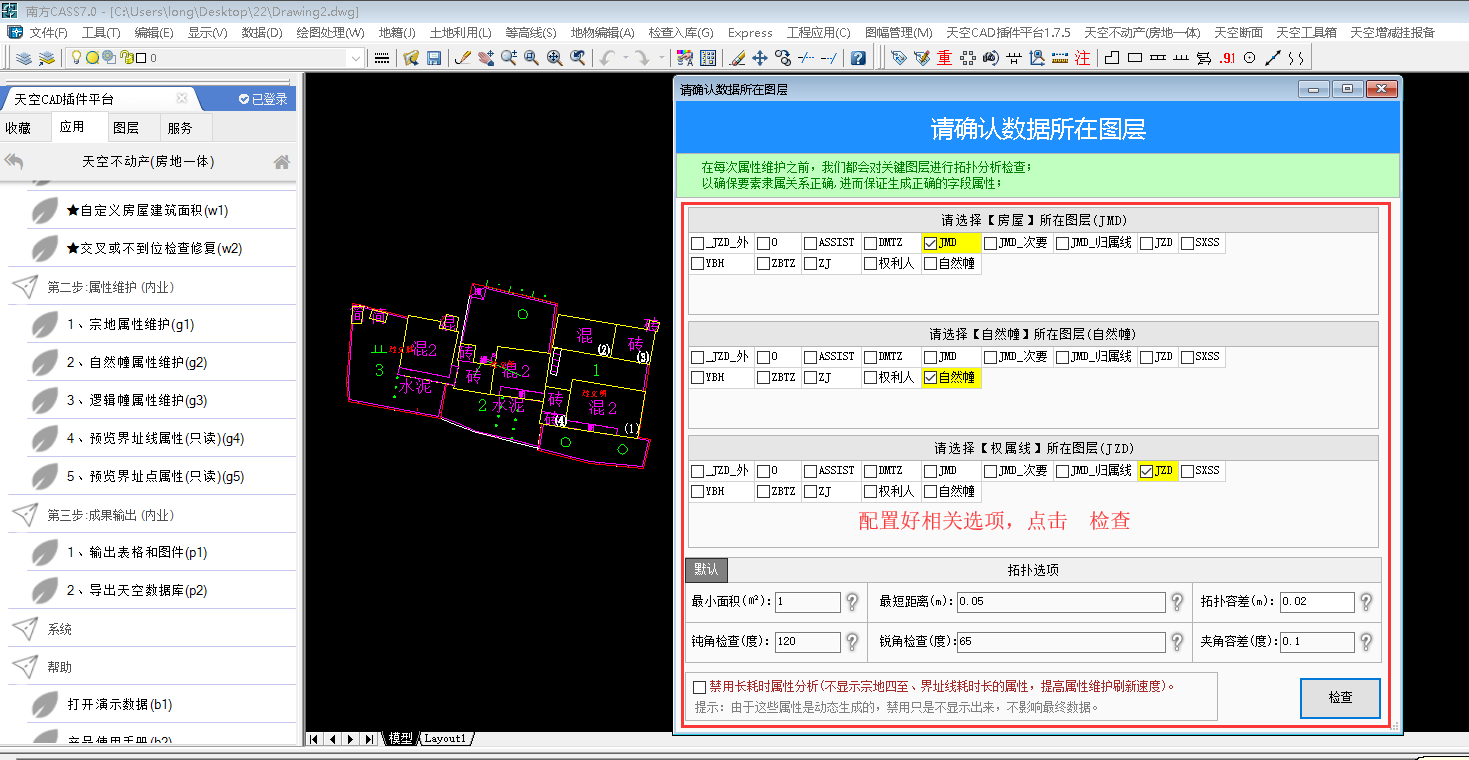
Task: Click the 钝角检查(度) input field
Action: [807, 642]
